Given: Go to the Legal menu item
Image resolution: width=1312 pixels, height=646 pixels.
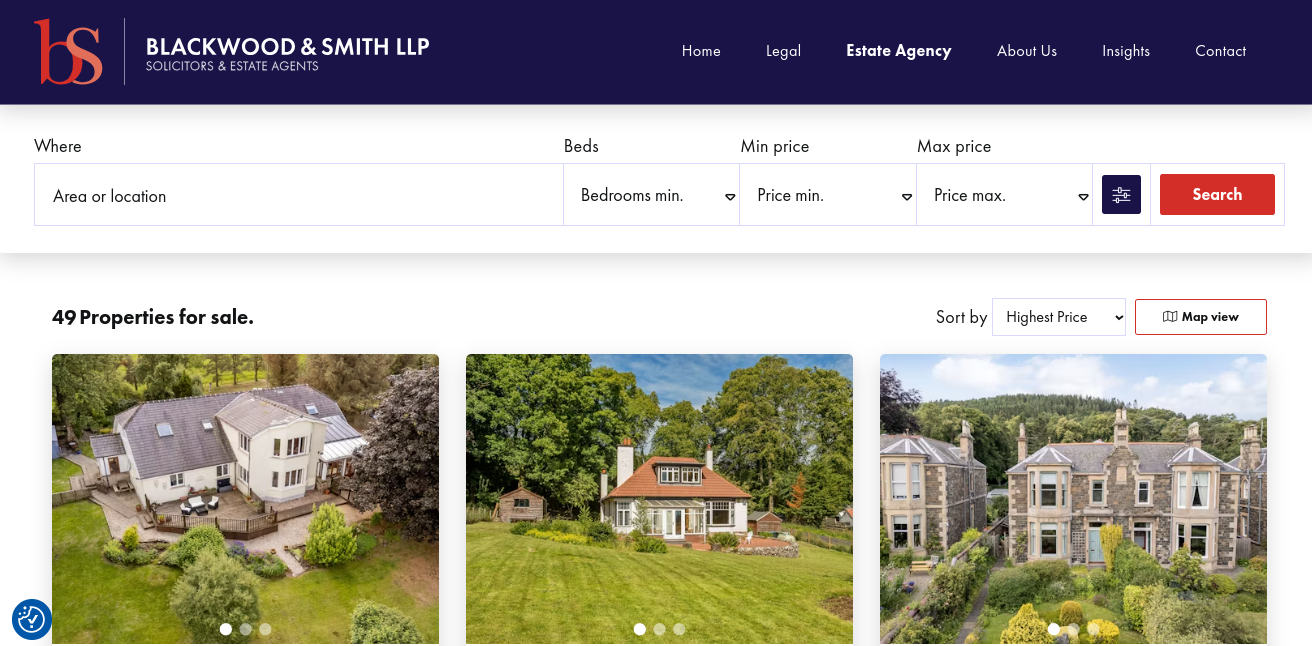Looking at the screenshot, I should pyautogui.click(x=783, y=51).
